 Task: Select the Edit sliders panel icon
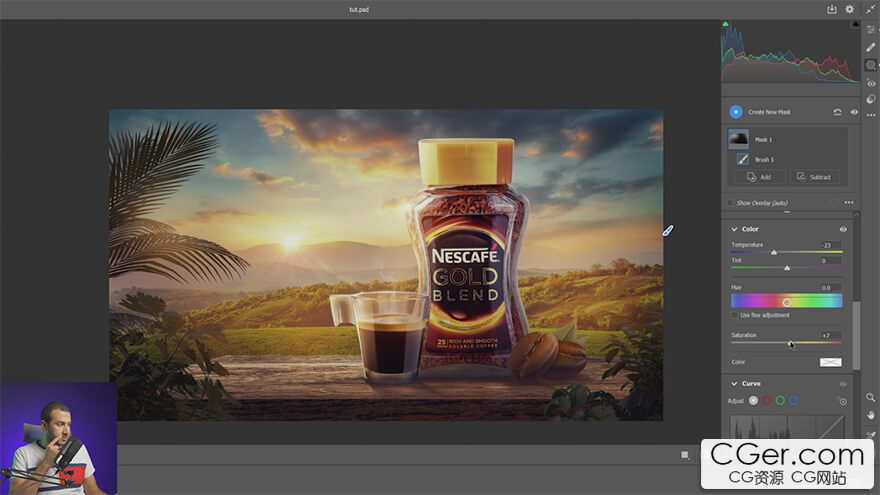click(x=870, y=30)
